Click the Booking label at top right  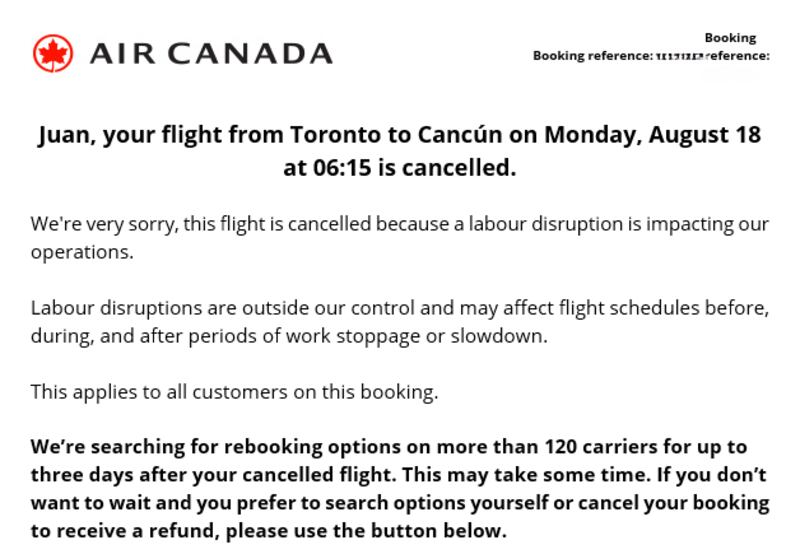pyautogui.click(x=730, y=38)
